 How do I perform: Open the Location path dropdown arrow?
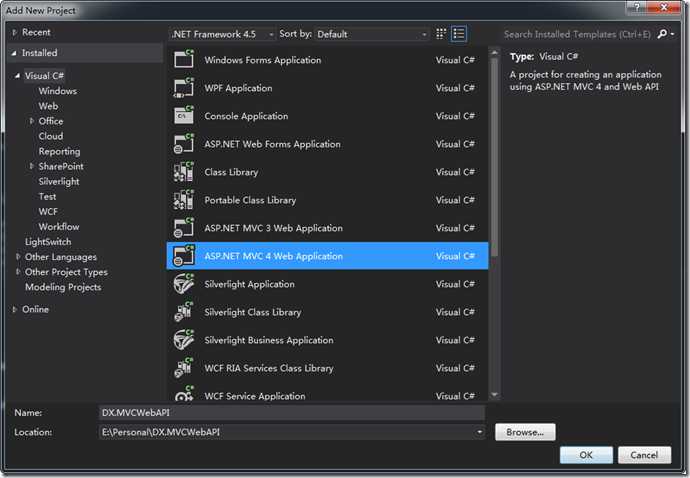coord(479,432)
